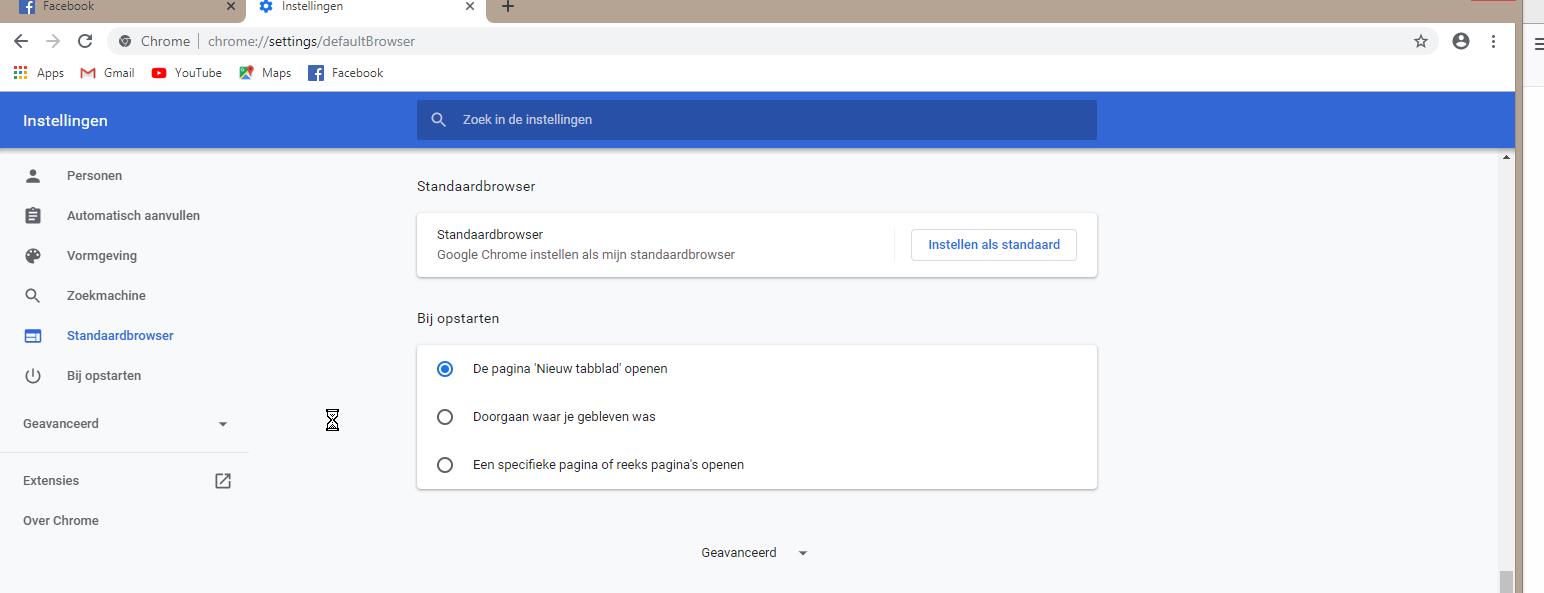Select 'Doorgaan waar je gebleven was' option

pyautogui.click(x=445, y=417)
